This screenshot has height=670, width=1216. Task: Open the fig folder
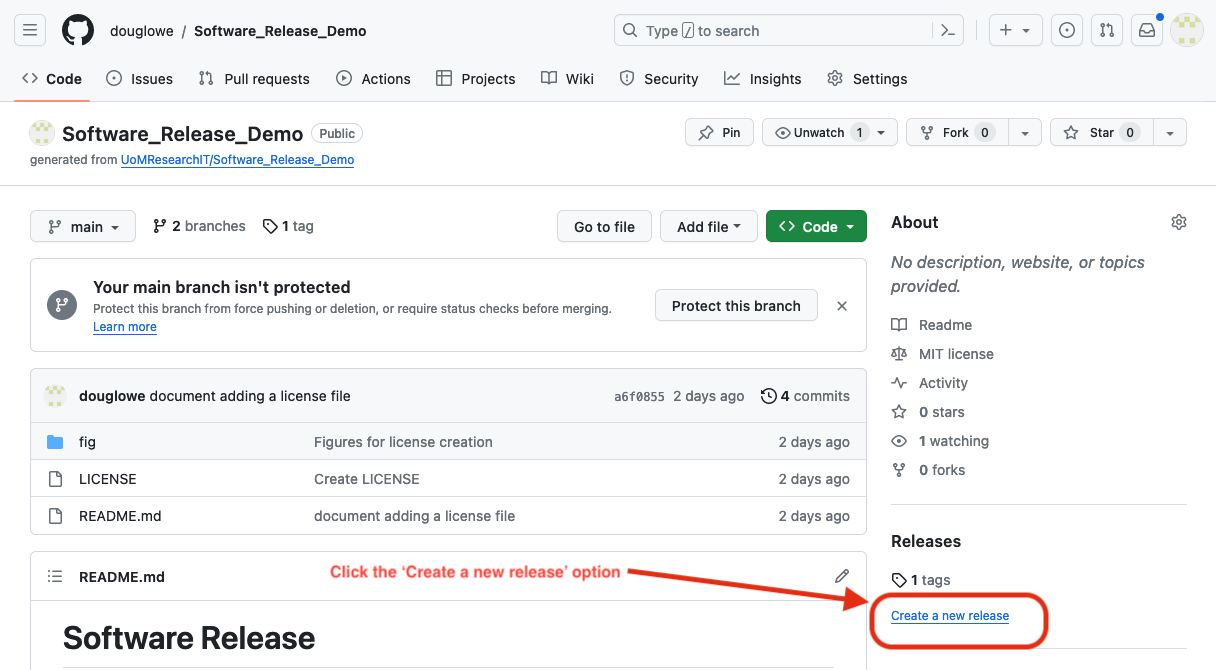click(87, 442)
